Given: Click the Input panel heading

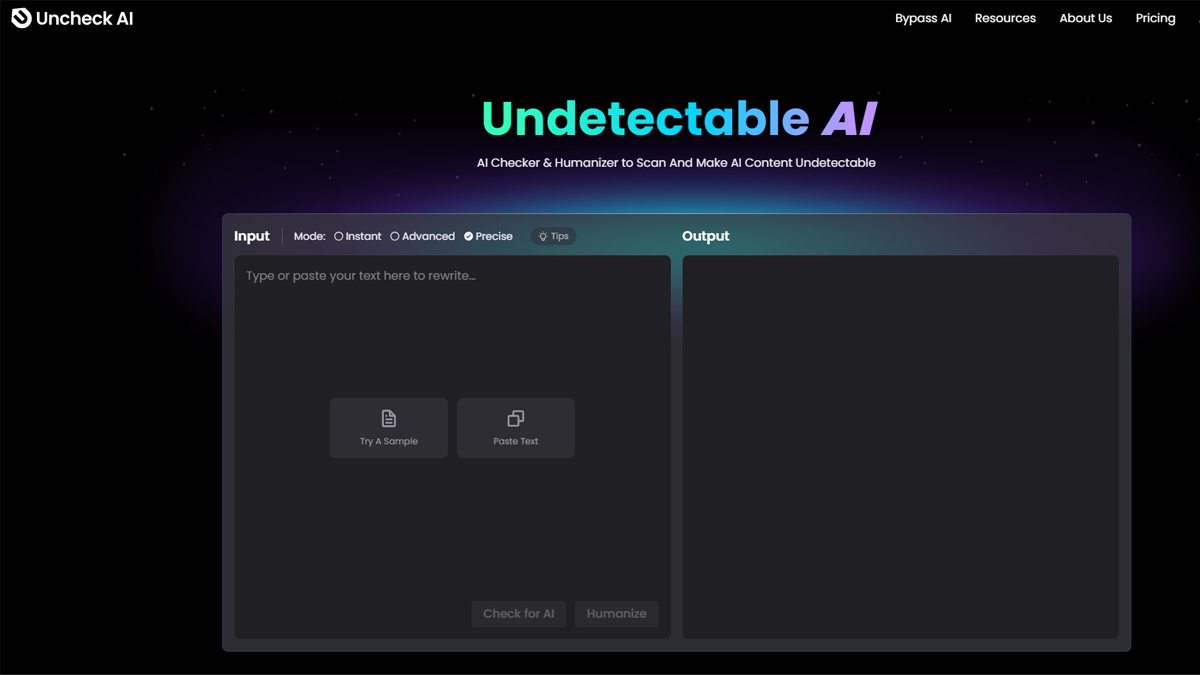Looking at the screenshot, I should pyautogui.click(x=252, y=236).
